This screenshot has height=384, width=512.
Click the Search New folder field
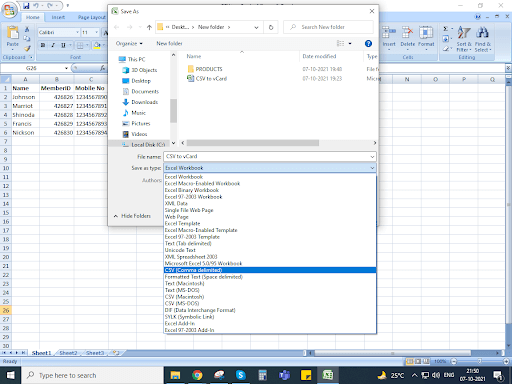point(328,27)
